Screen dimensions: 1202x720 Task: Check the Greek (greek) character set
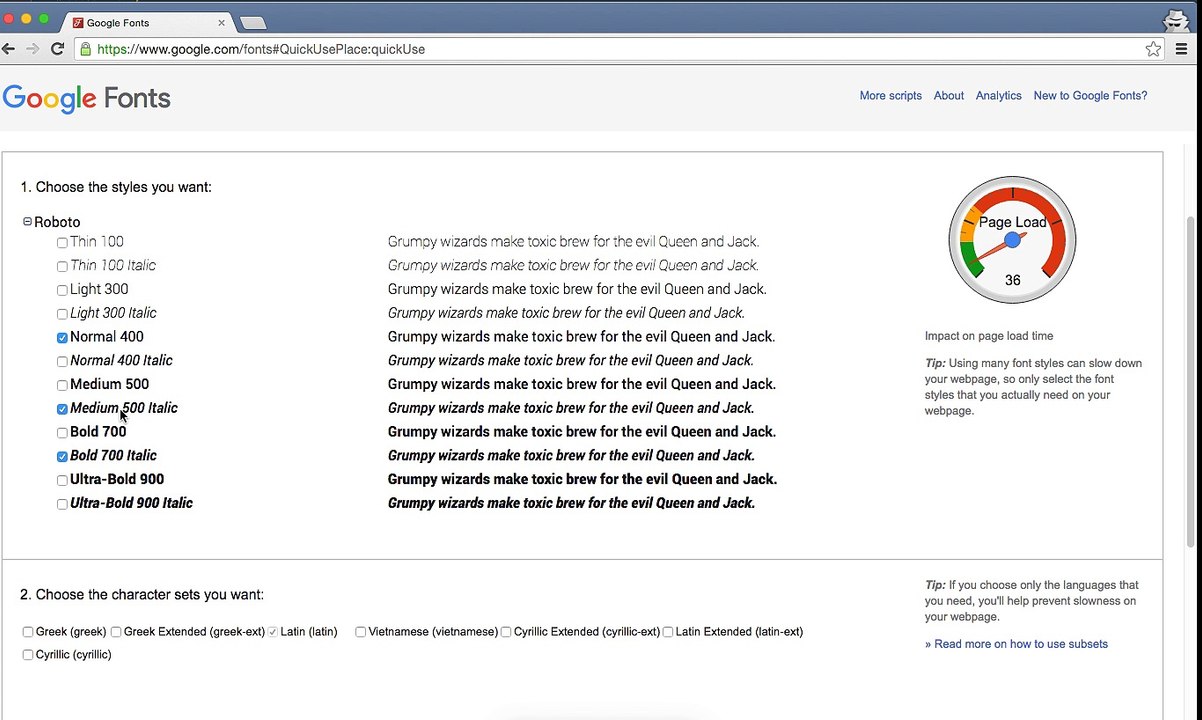[x=28, y=632]
